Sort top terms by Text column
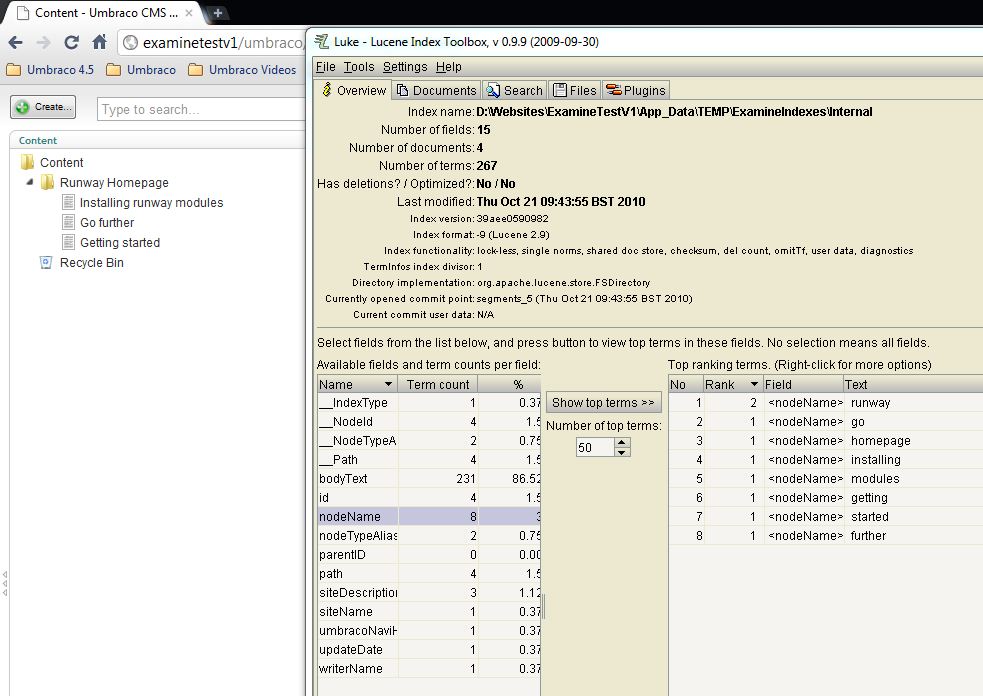 (912, 384)
